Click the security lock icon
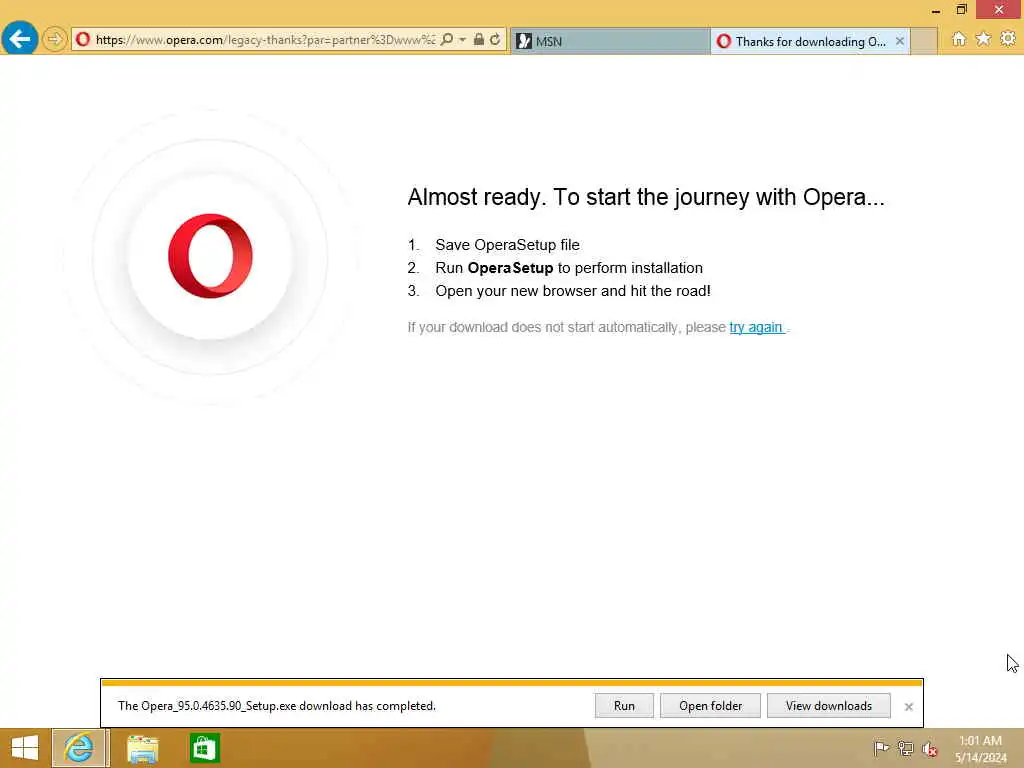 (x=479, y=40)
